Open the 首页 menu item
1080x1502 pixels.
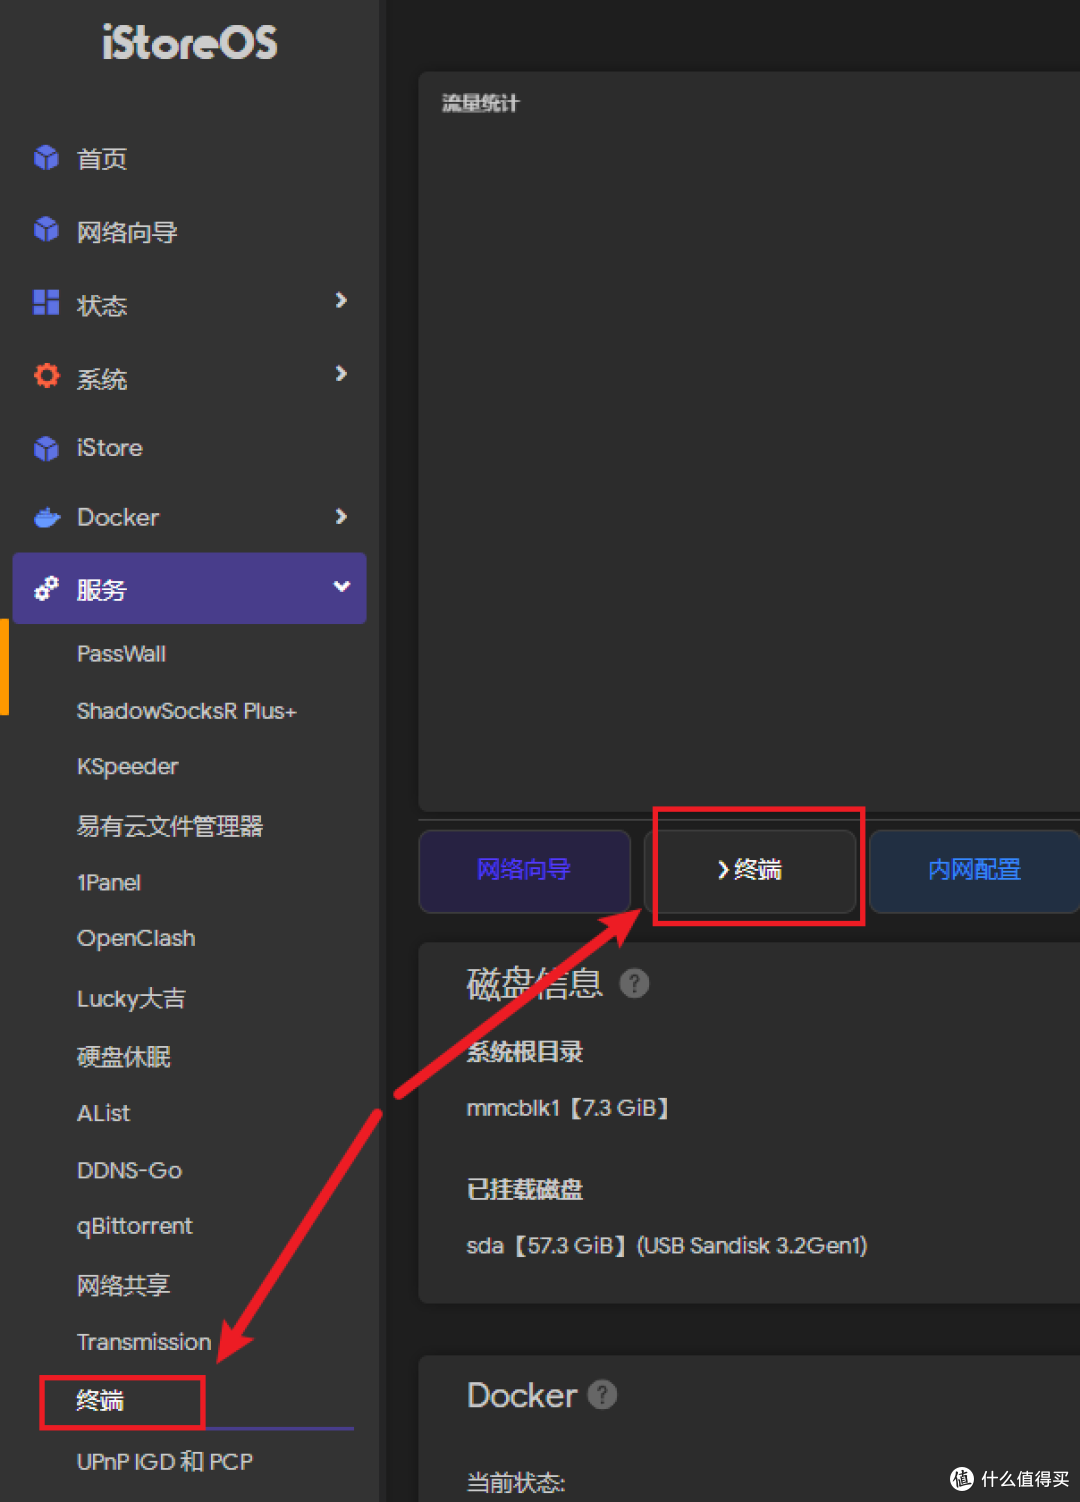(x=102, y=159)
